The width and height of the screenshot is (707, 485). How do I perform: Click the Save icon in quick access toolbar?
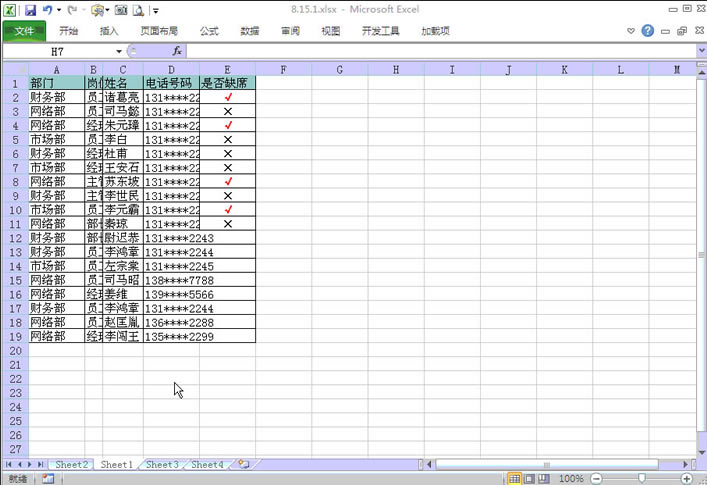(x=30, y=10)
